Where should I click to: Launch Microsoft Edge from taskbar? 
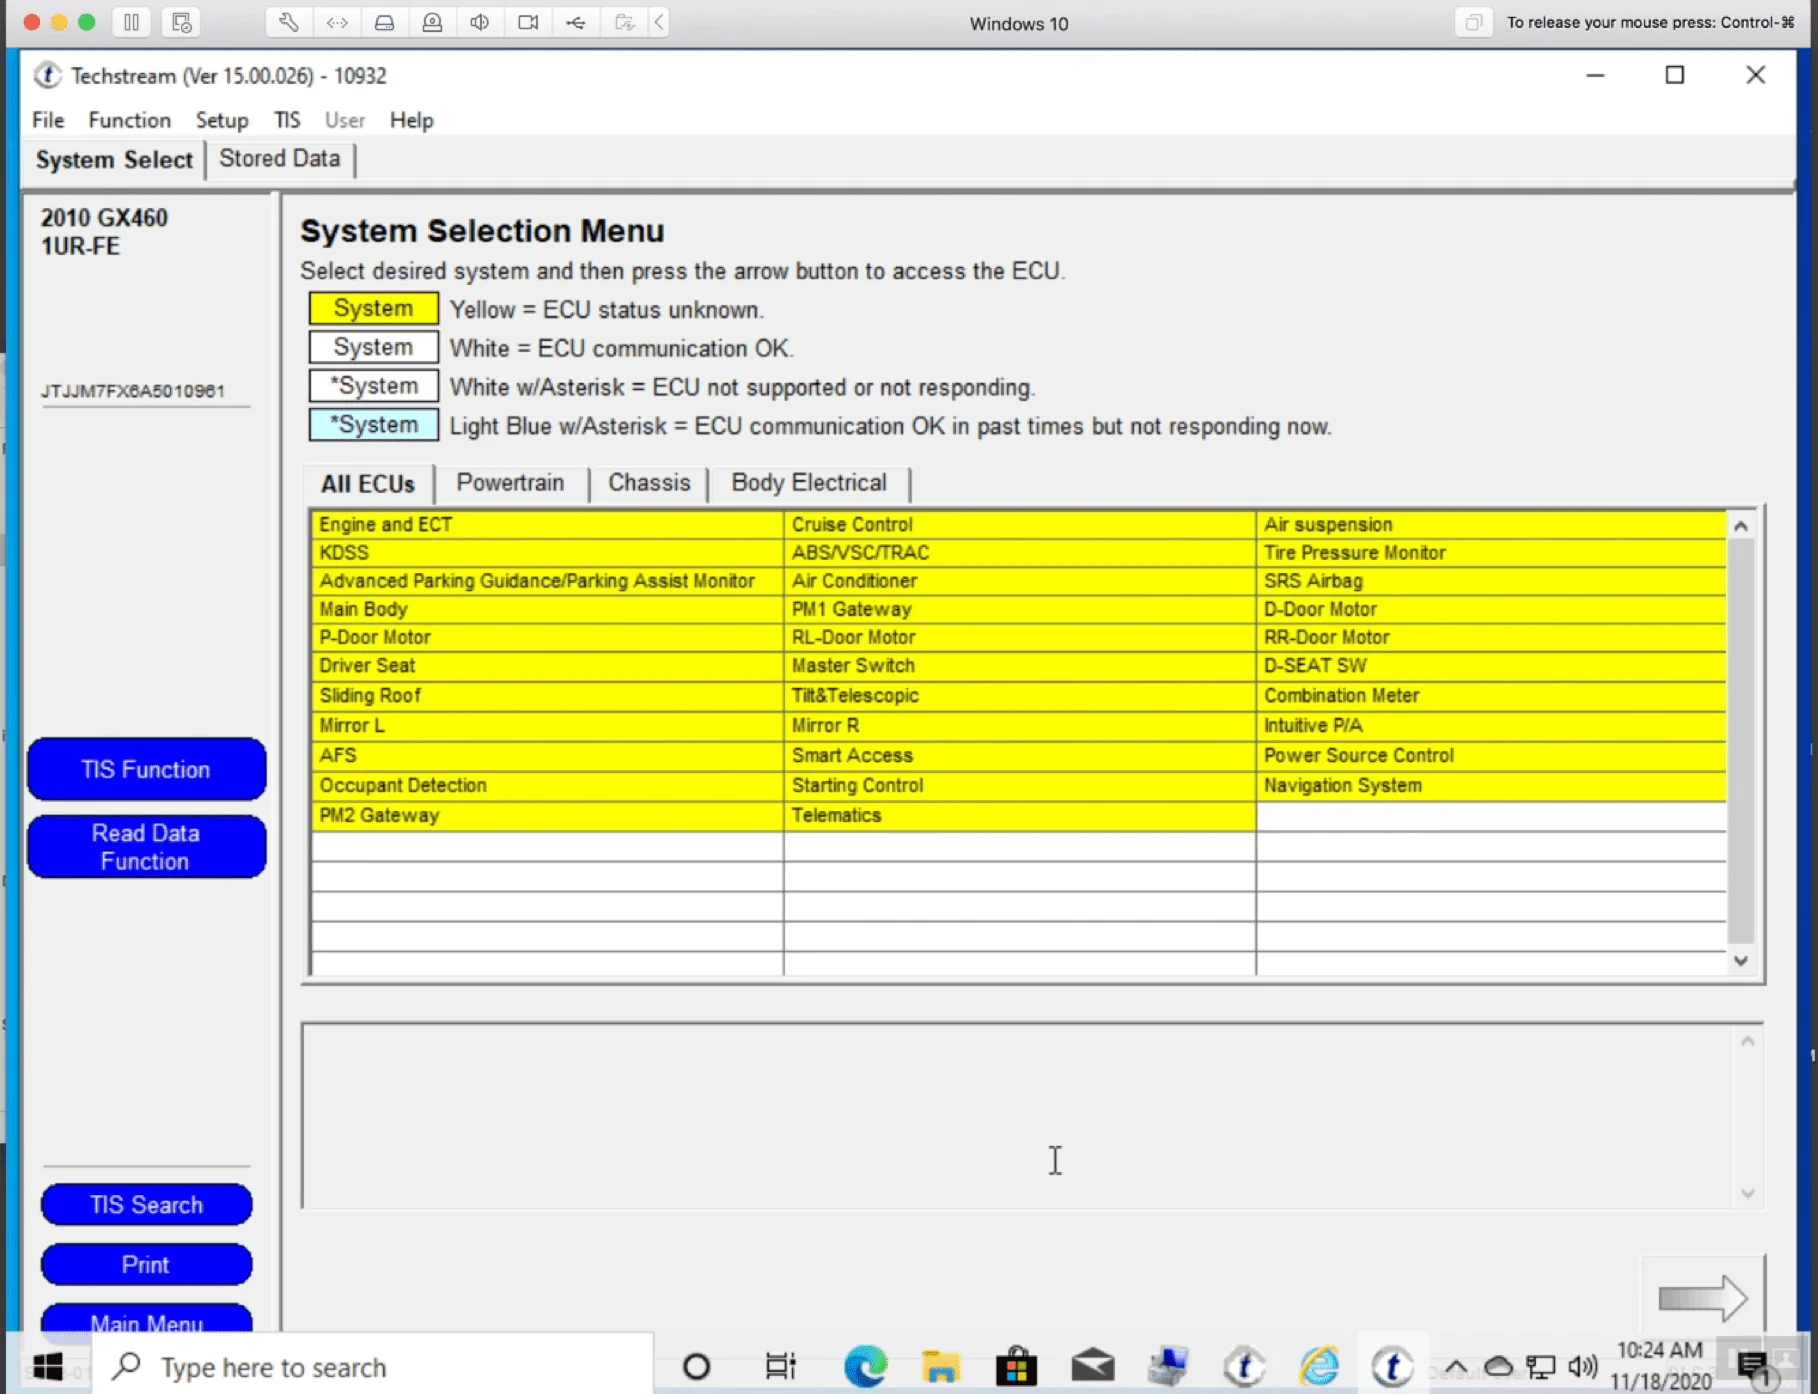tap(865, 1366)
